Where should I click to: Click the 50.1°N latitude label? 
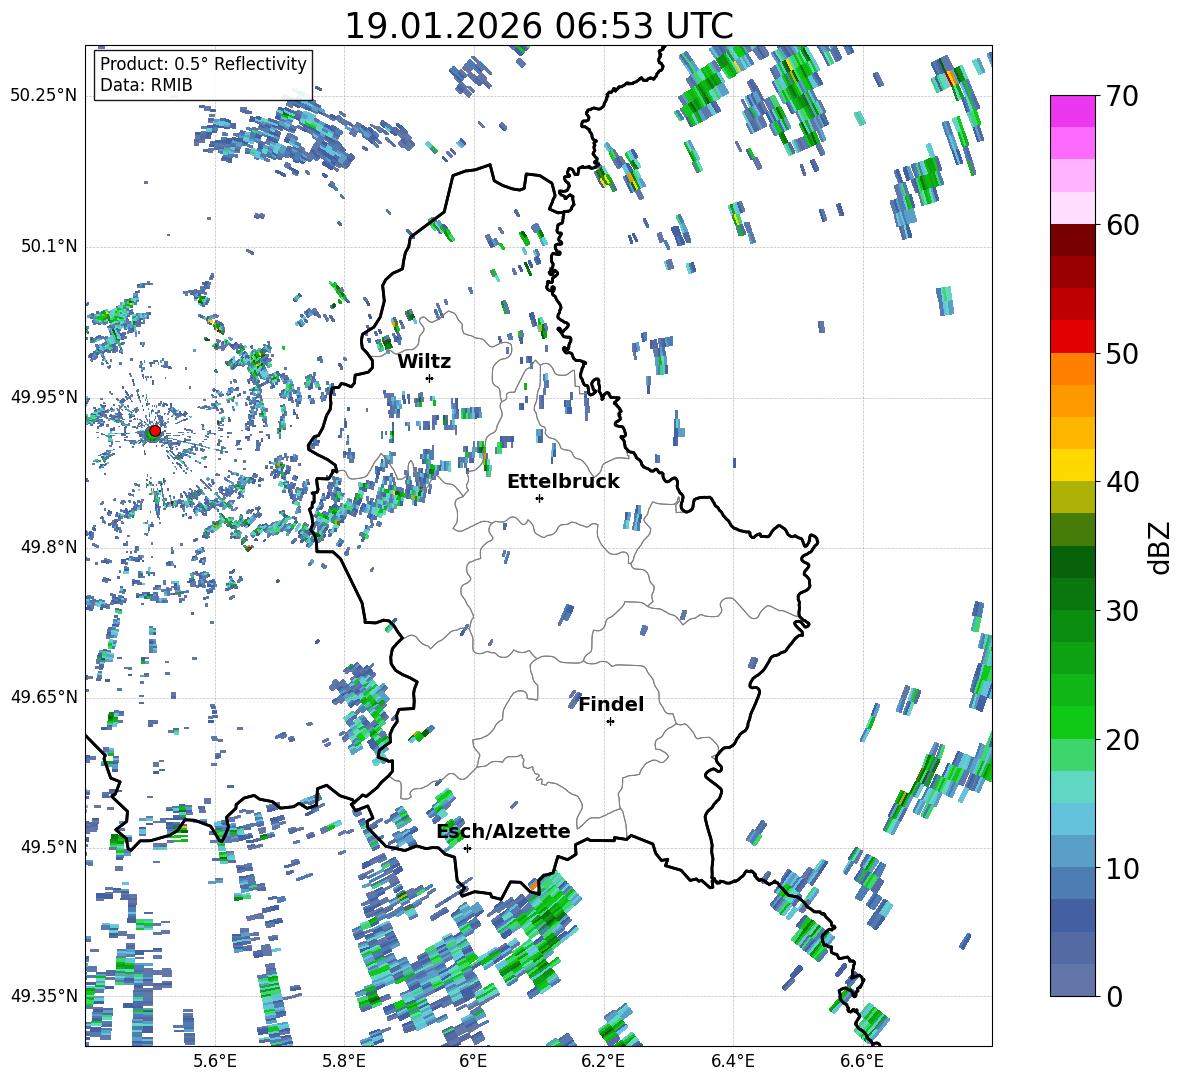(x=49, y=246)
